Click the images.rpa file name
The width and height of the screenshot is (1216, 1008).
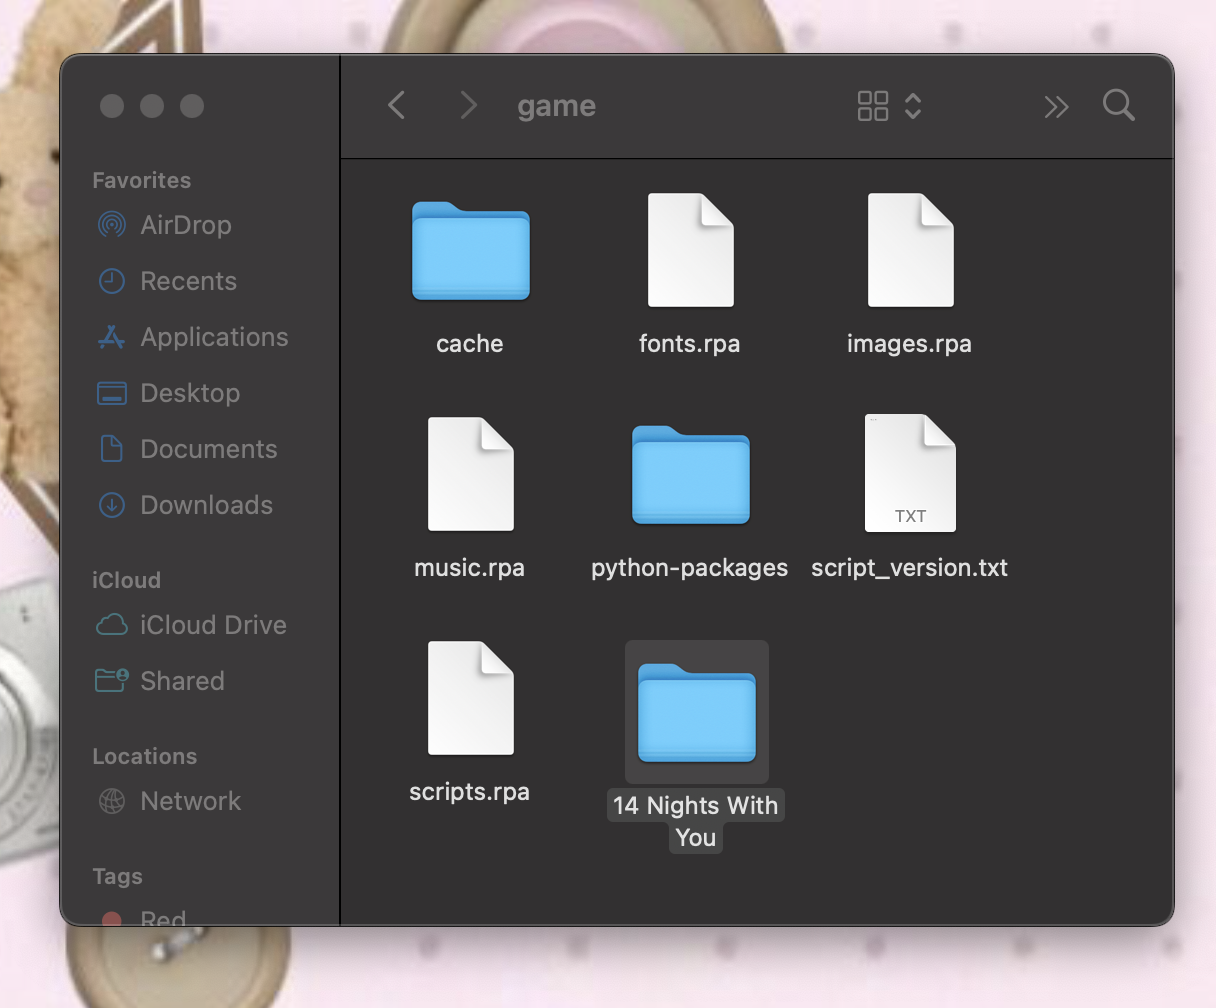pos(909,344)
